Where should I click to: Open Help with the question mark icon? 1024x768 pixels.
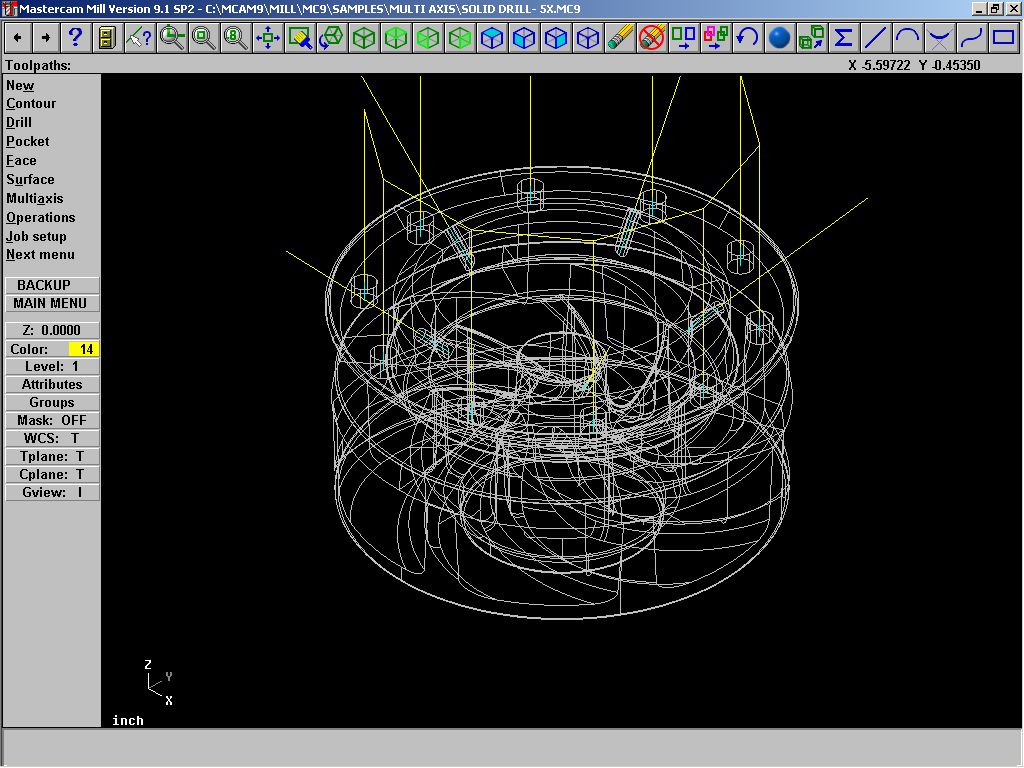tap(75, 37)
